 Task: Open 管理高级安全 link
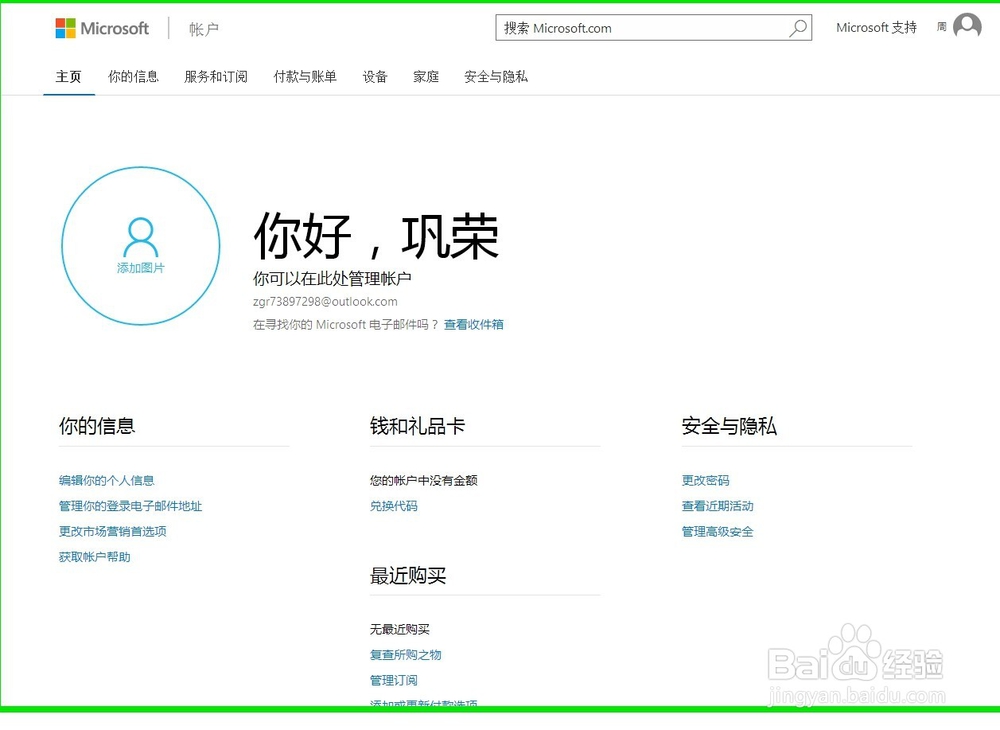717,532
